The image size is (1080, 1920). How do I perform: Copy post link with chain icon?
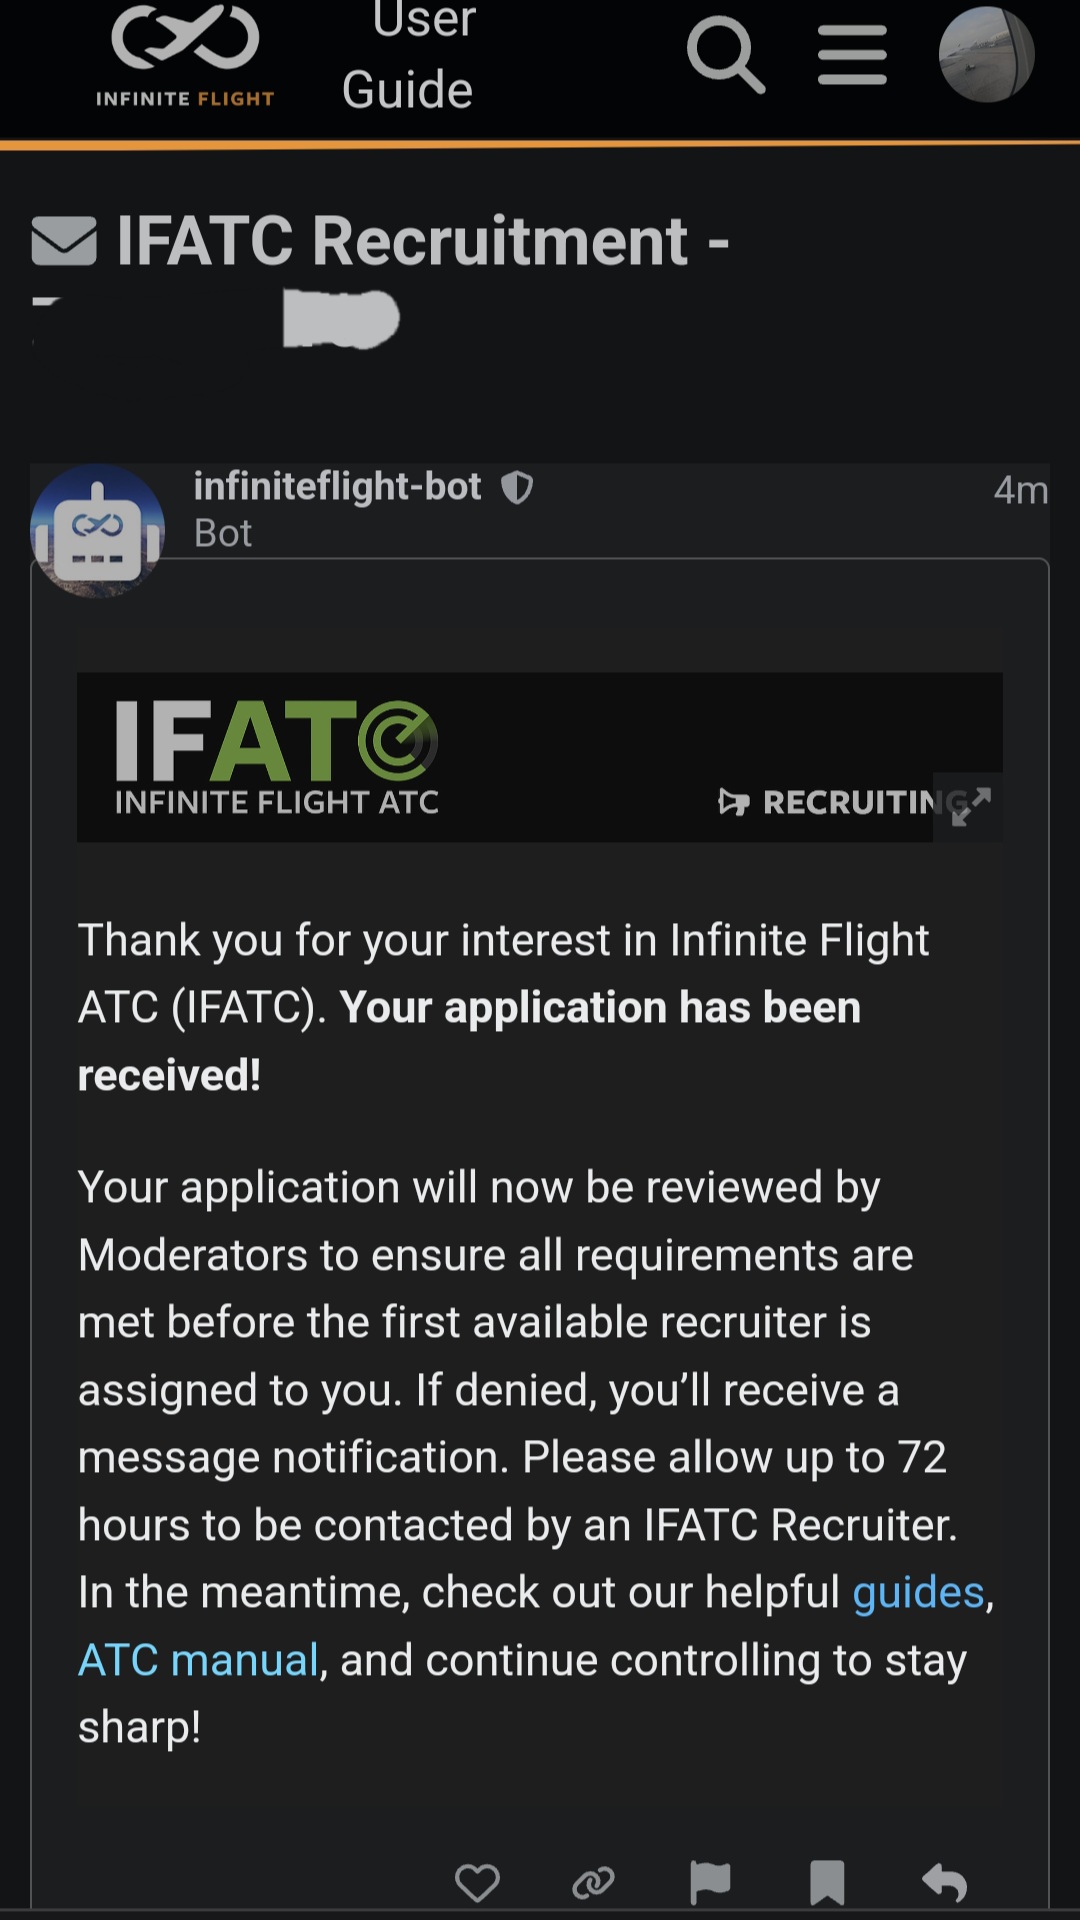tap(593, 1883)
